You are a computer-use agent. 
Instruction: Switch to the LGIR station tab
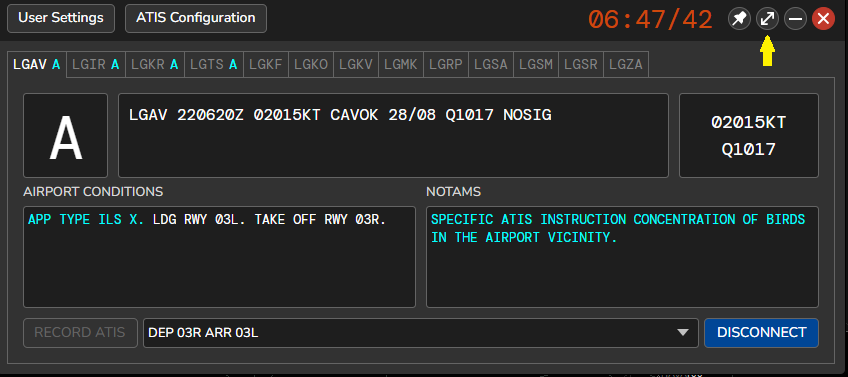pyautogui.click(x=96, y=65)
